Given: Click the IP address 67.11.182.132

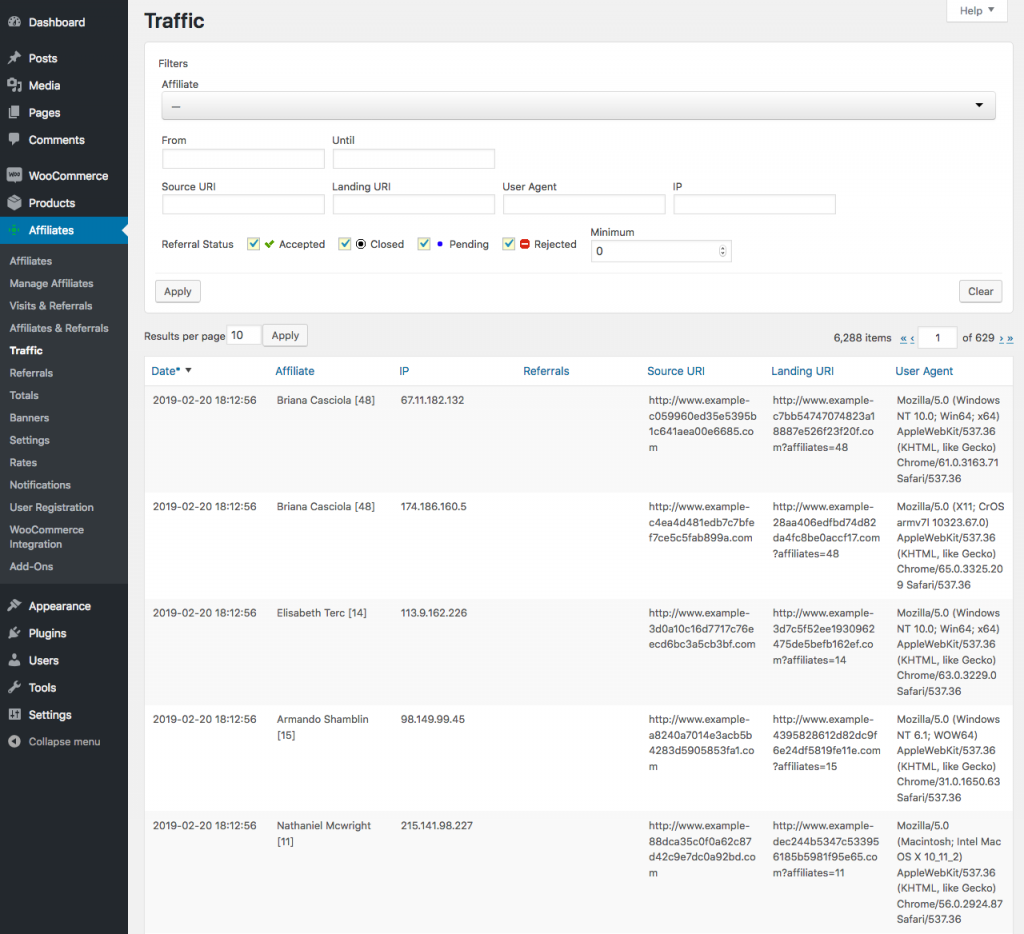Looking at the screenshot, I should [x=432, y=400].
